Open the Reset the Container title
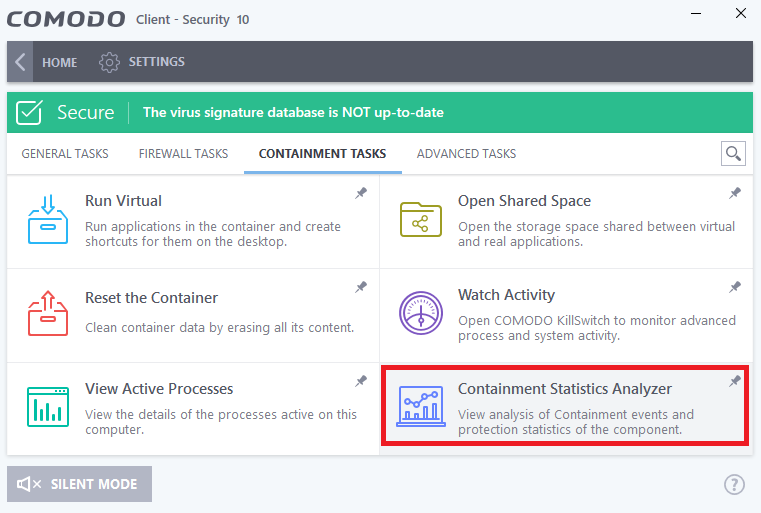This screenshot has width=761, height=513. (151, 298)
